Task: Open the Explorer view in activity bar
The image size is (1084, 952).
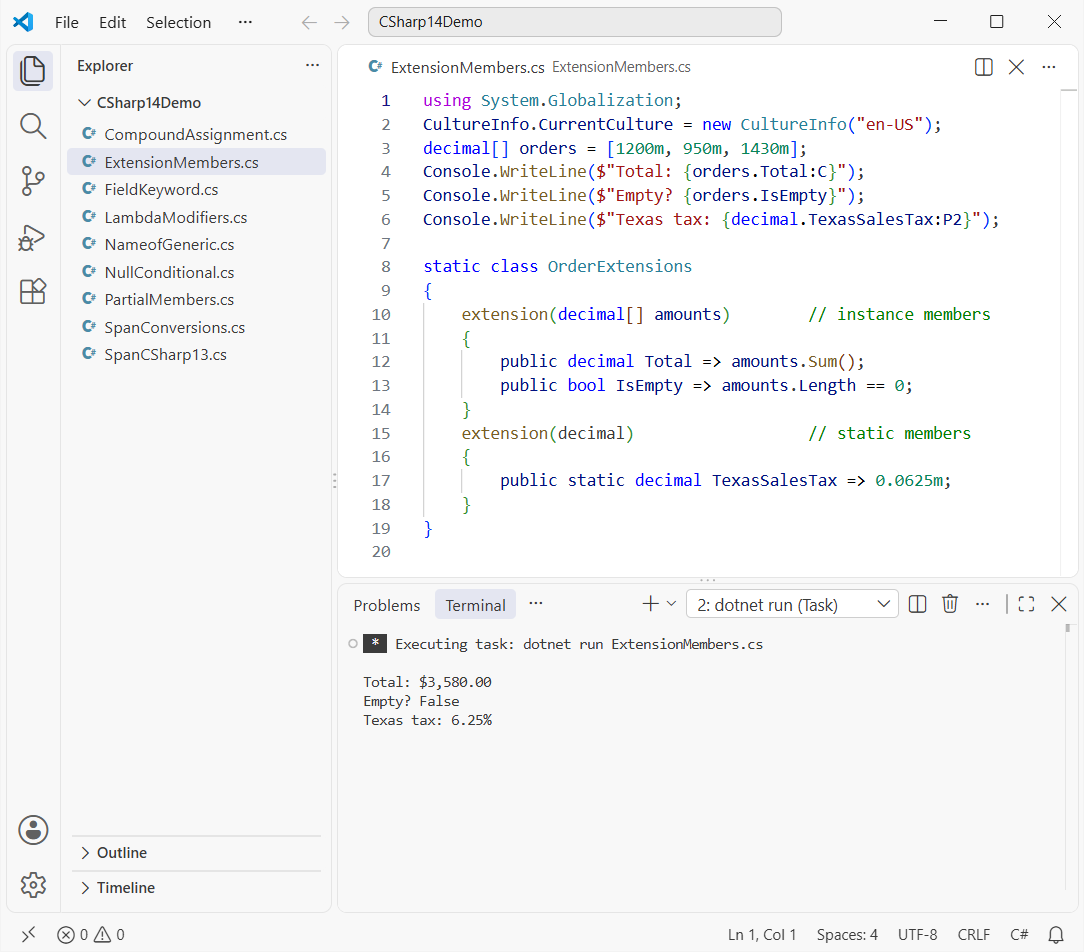Action: pos(32,71)
